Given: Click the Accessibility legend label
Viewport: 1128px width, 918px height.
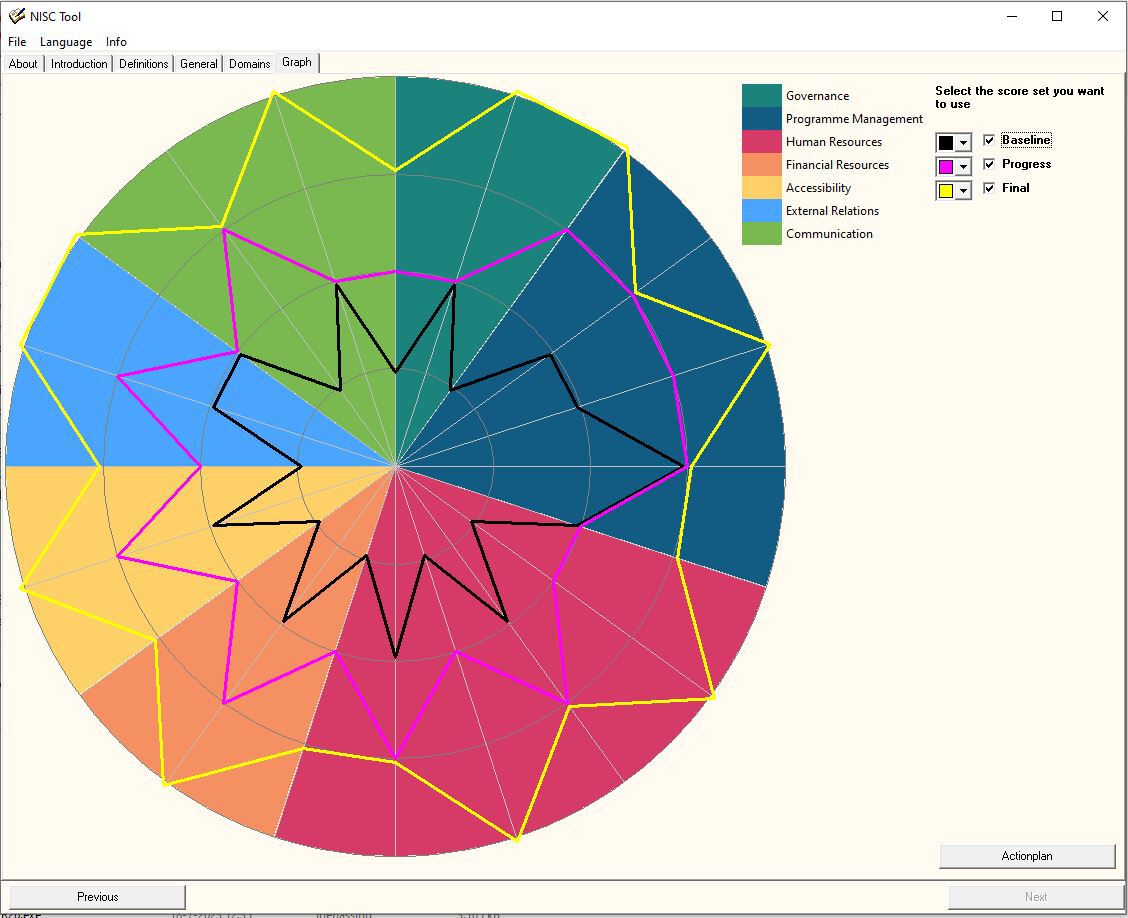Looking at the screenshot, I should click(x=818, y=188).
